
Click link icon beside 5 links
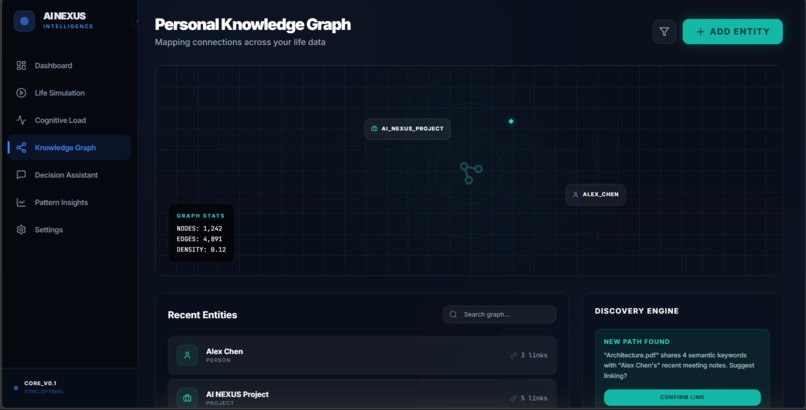[x=514, y=398]
